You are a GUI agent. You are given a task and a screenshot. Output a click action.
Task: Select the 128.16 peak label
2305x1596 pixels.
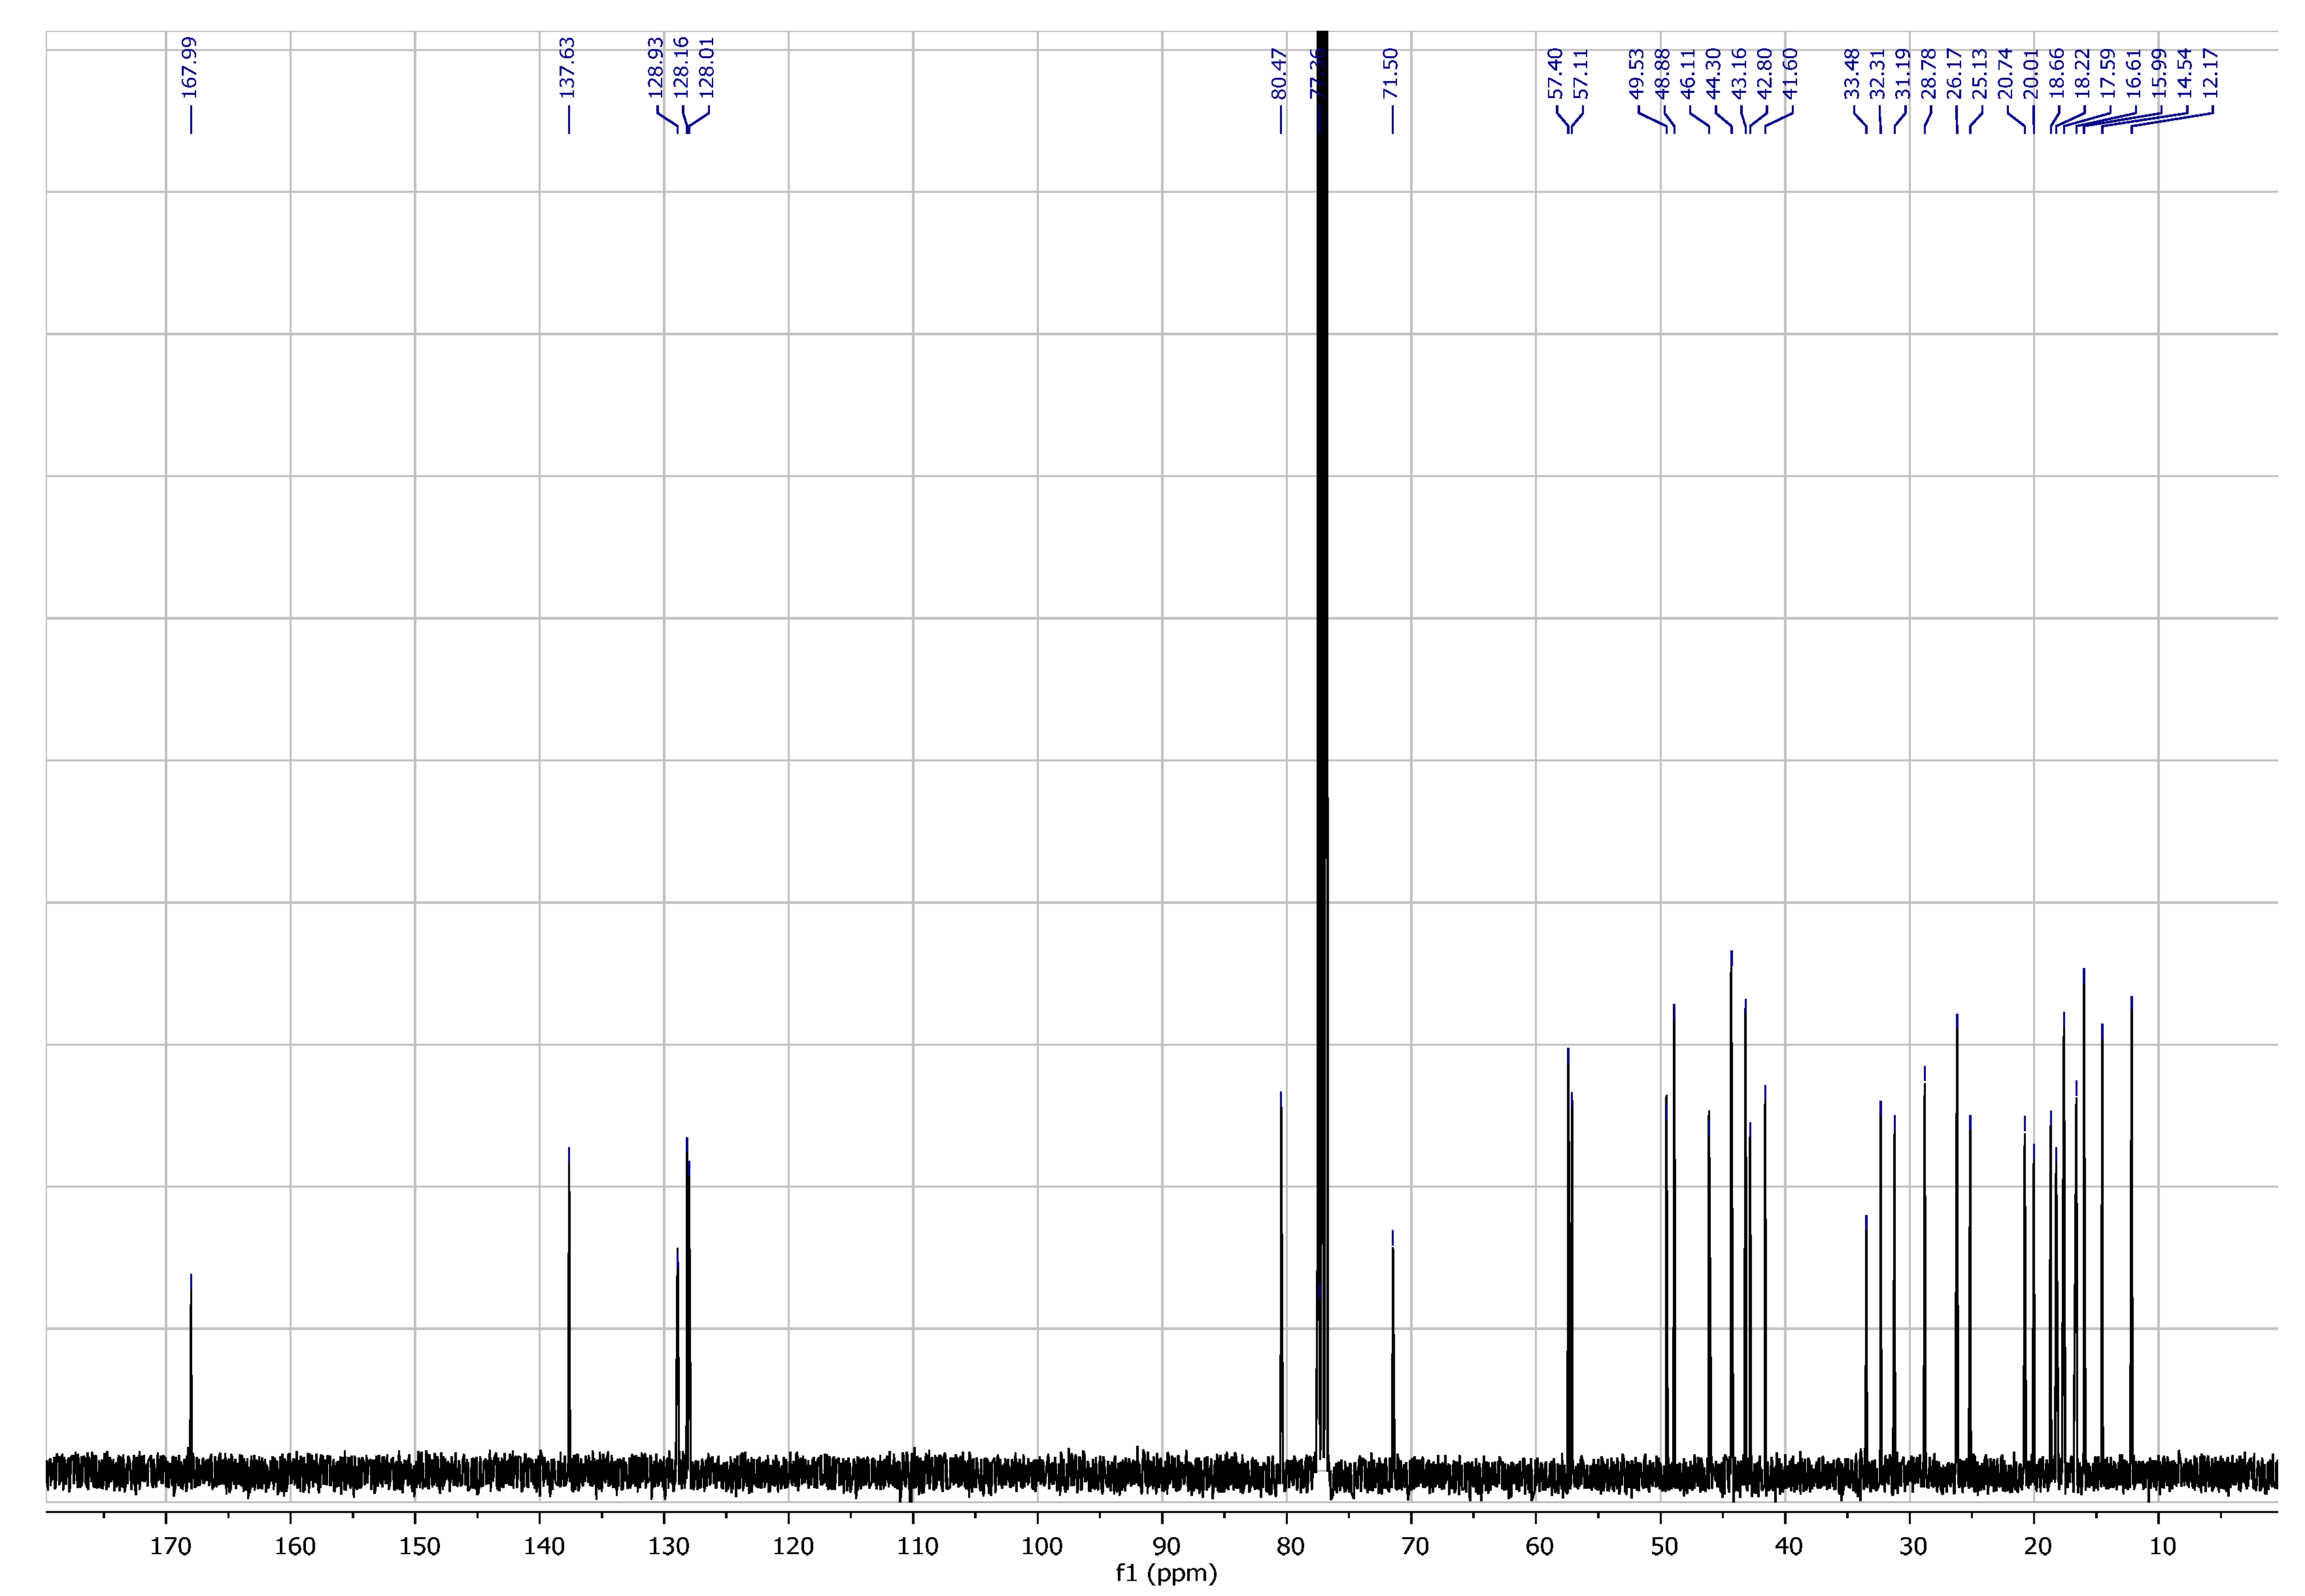pyautogui.click(x=682, y=68)
